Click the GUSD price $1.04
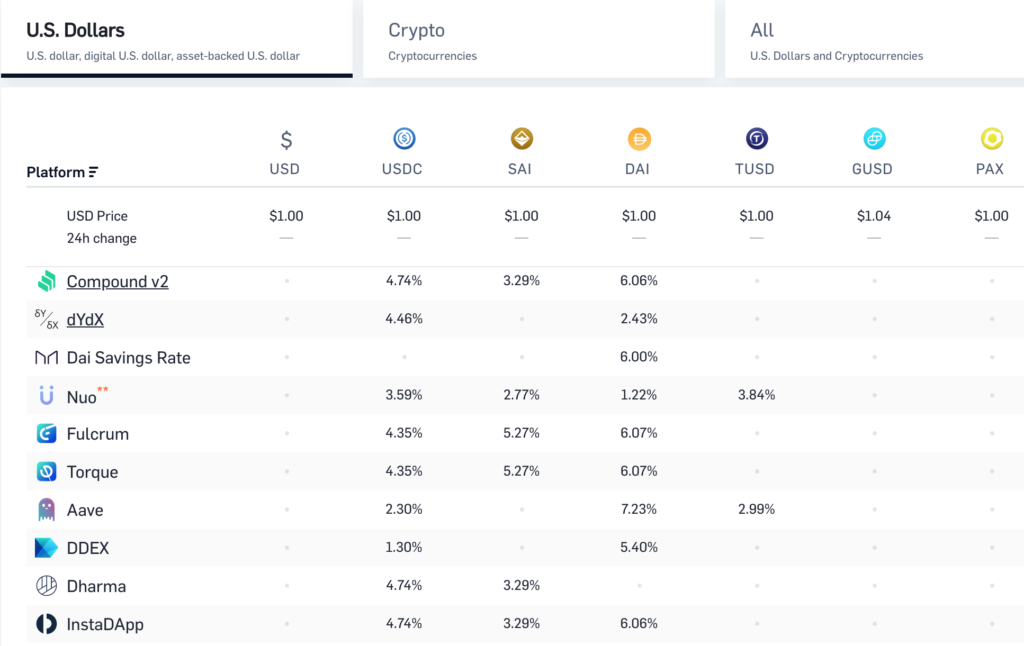1024x646 pixels. [x=874, y=216]
